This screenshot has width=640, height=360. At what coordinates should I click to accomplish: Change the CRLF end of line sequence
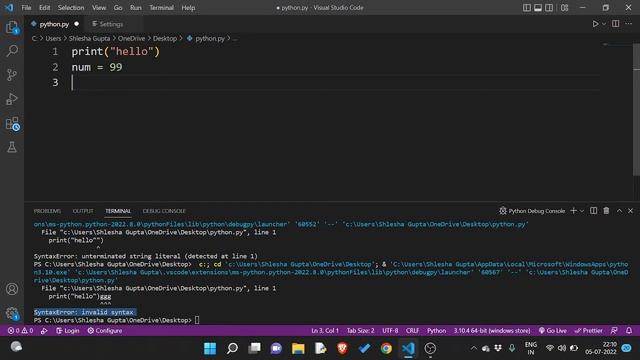coord(412,331)
